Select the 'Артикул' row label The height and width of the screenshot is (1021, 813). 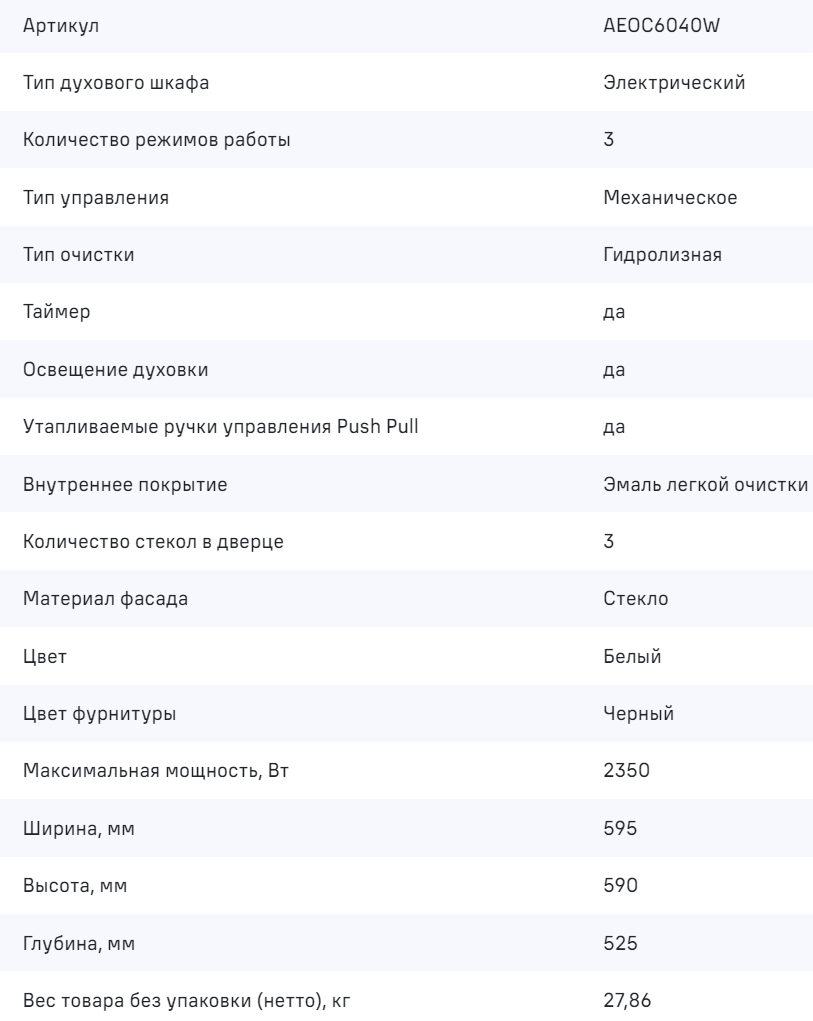tap(61, 25)
